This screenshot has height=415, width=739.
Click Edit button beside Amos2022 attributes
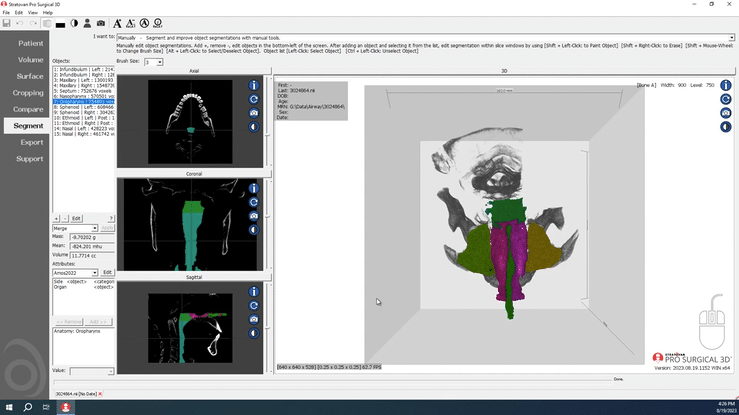(x=108, y=272)
